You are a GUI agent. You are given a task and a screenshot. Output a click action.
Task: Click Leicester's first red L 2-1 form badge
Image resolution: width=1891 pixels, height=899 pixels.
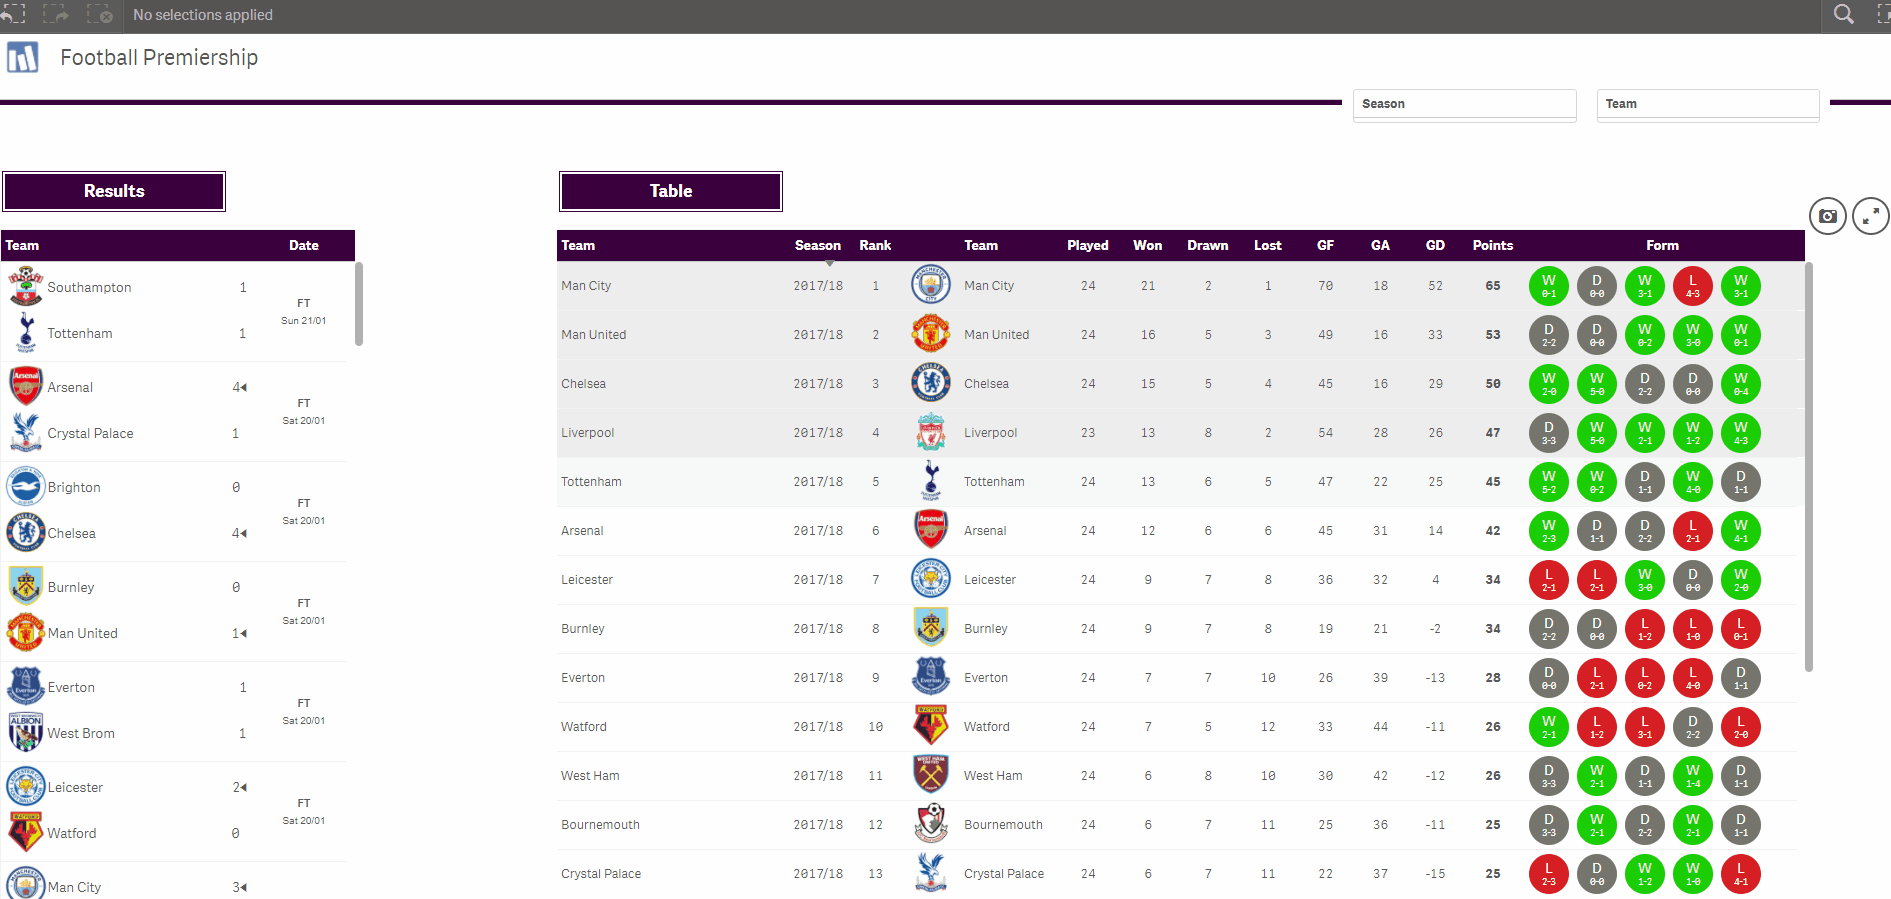[x=1548, y=579]
